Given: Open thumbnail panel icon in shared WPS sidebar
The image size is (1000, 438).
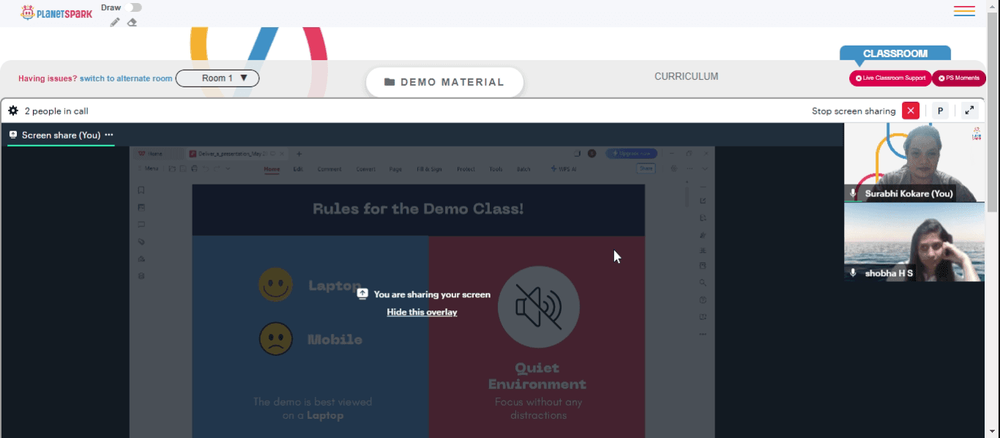Looking at the screenshot, I should coord(142,207).
